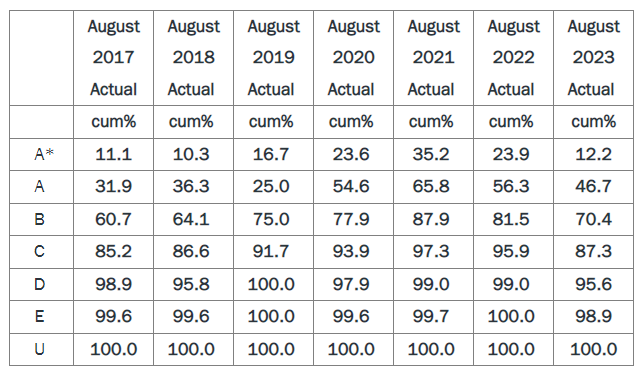Select the 99.7 value in row E
643x375 pixels.
pos(431,316)
